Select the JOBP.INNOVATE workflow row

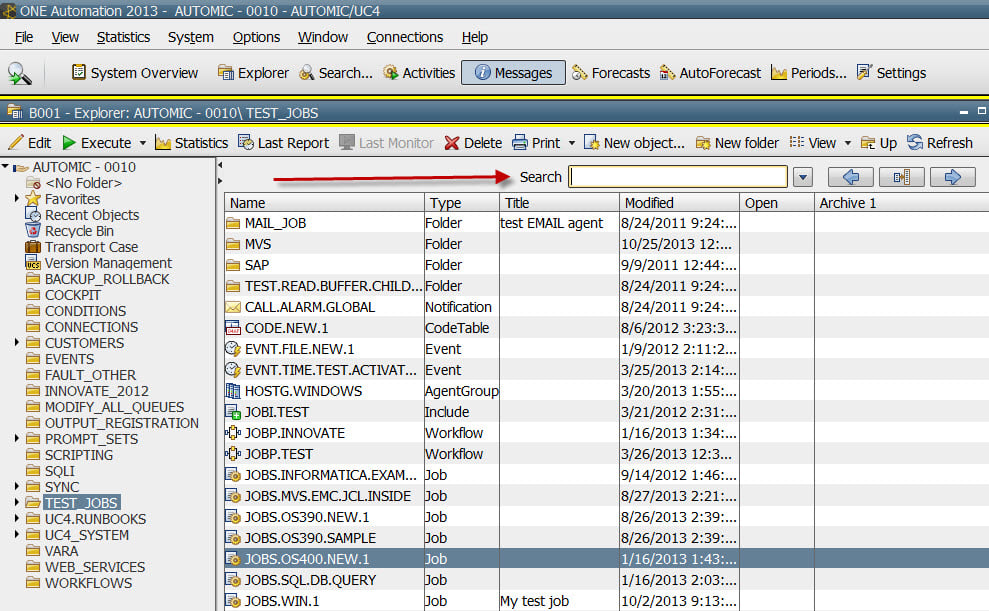pyautogui.click(x=294, y=433)
